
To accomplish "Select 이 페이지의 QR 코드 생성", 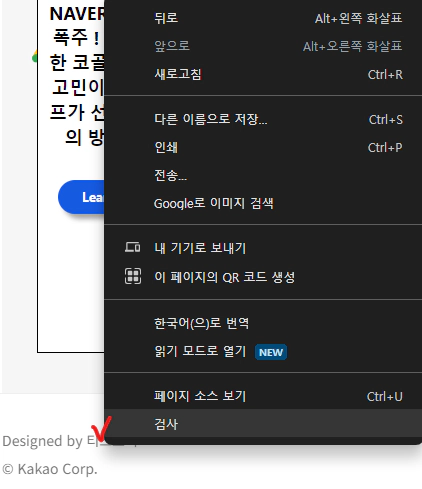I will tap(263, 277).
